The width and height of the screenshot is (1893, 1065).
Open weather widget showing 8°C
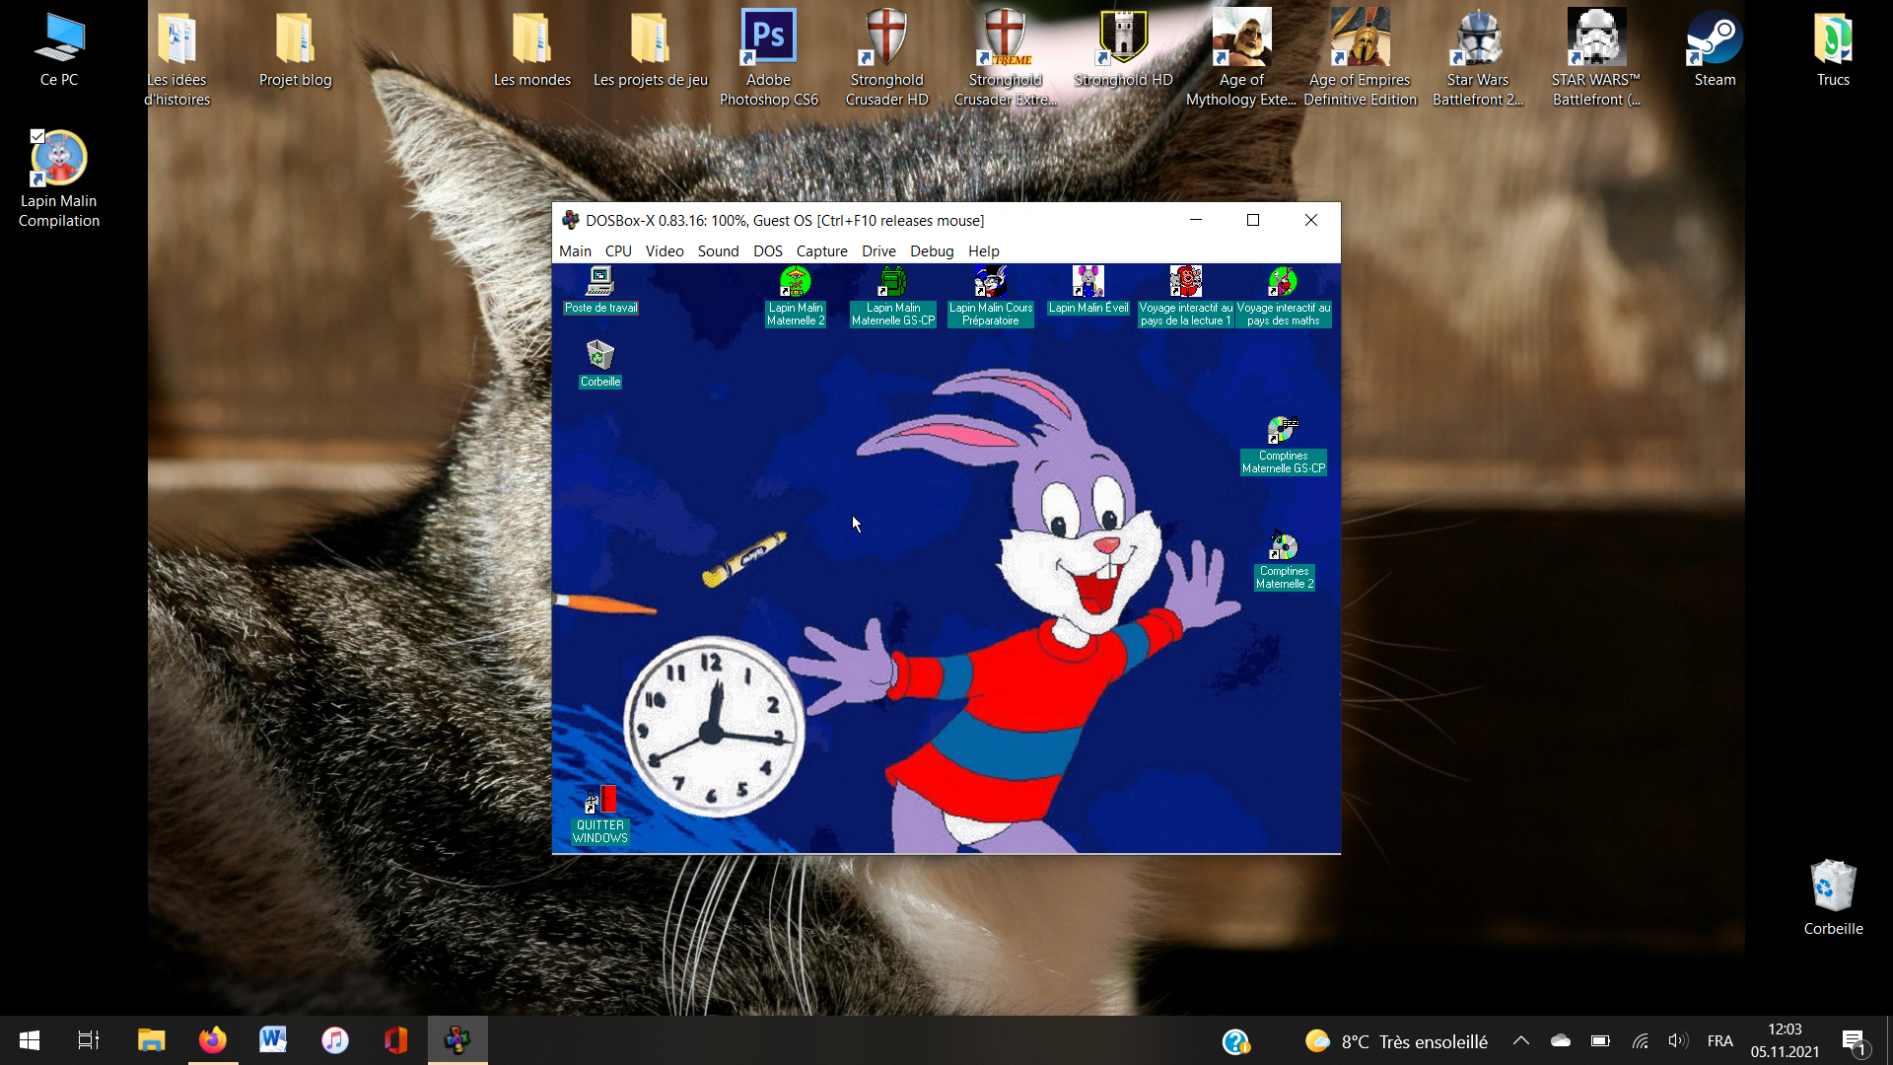(1396, 1042)
